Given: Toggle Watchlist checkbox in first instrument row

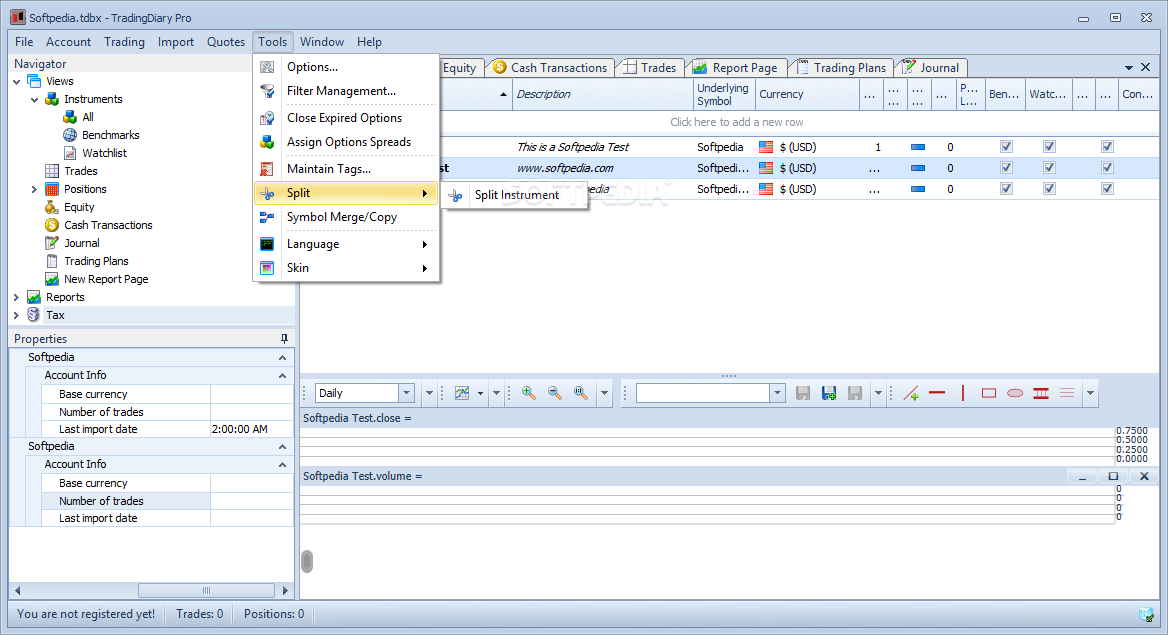Looking at the screenshot, I should pyautogui.click(x=1050, y=147).
